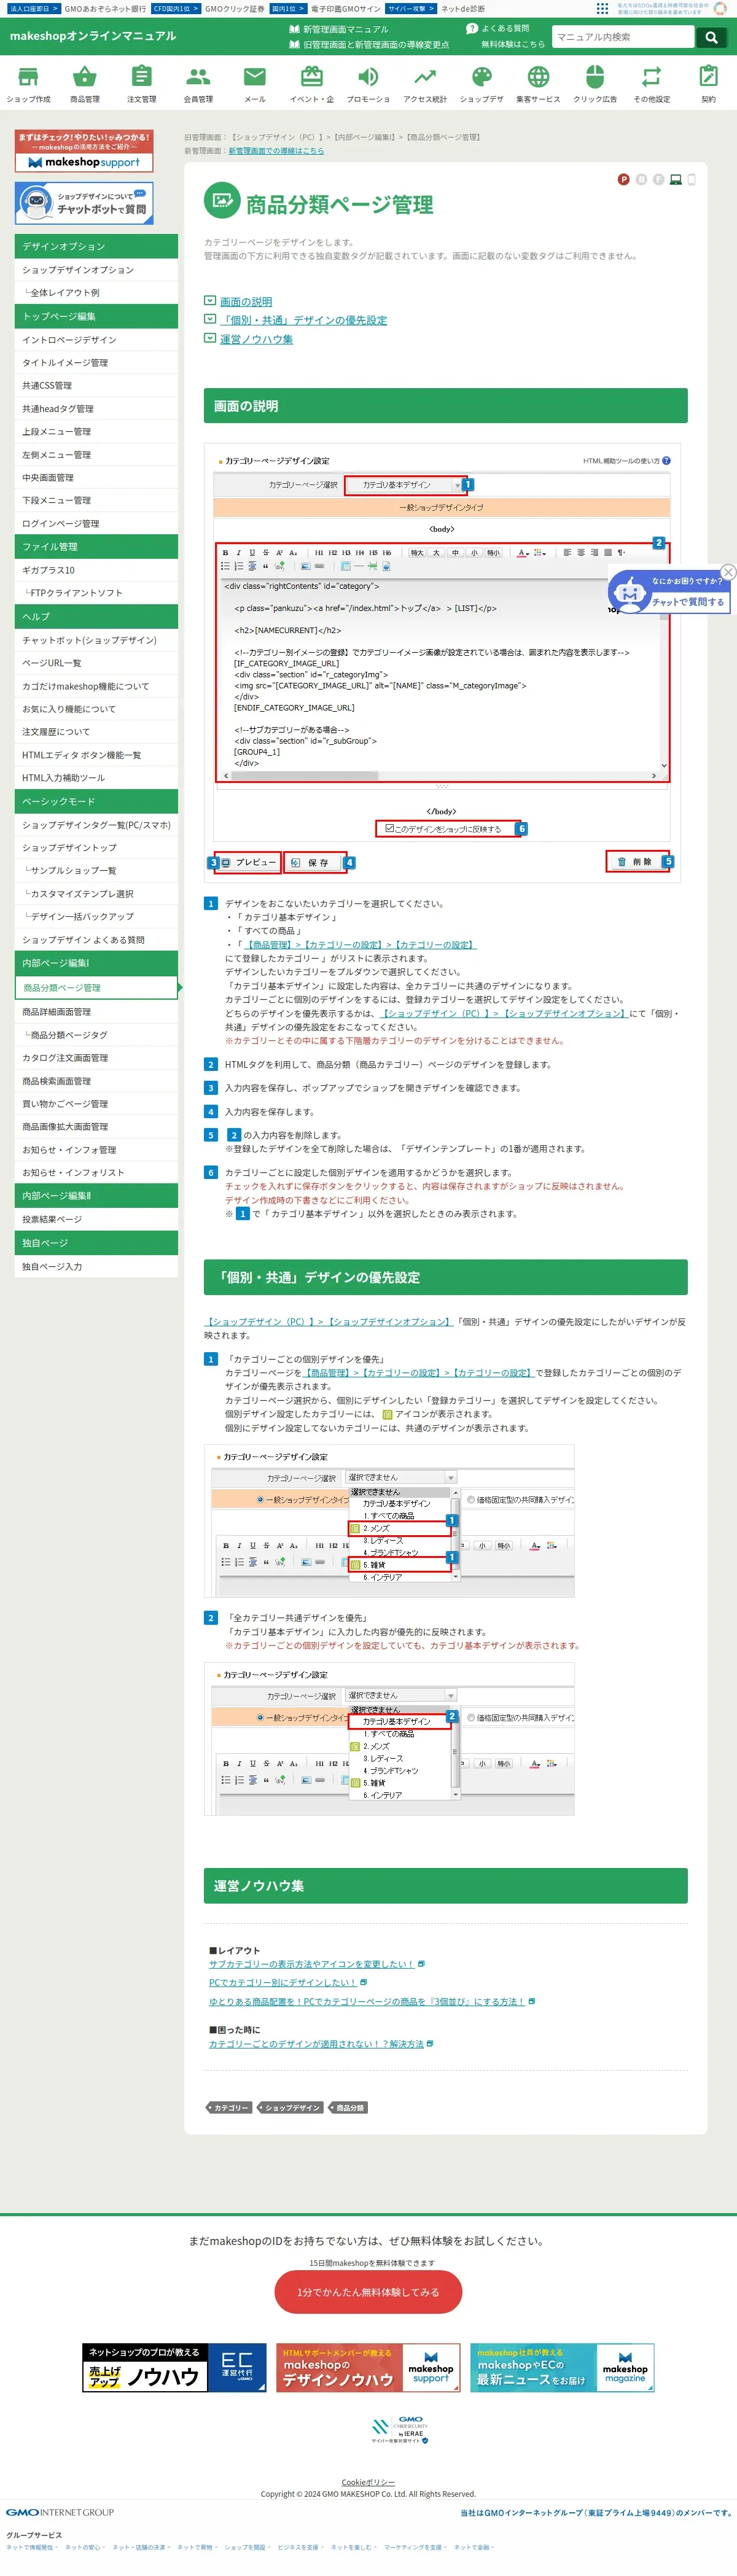
Task: Open 【ショップデザイン（PC）】>【ショップデザインオプション】 link in step 1
Action: point(504,1013)
